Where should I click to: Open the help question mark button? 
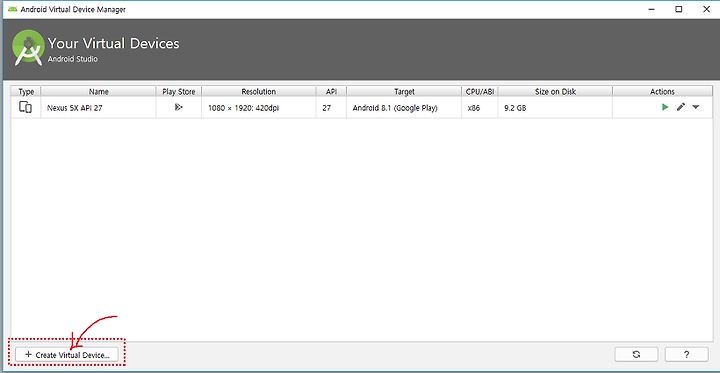pyautogui.click(x=686, y=354)
